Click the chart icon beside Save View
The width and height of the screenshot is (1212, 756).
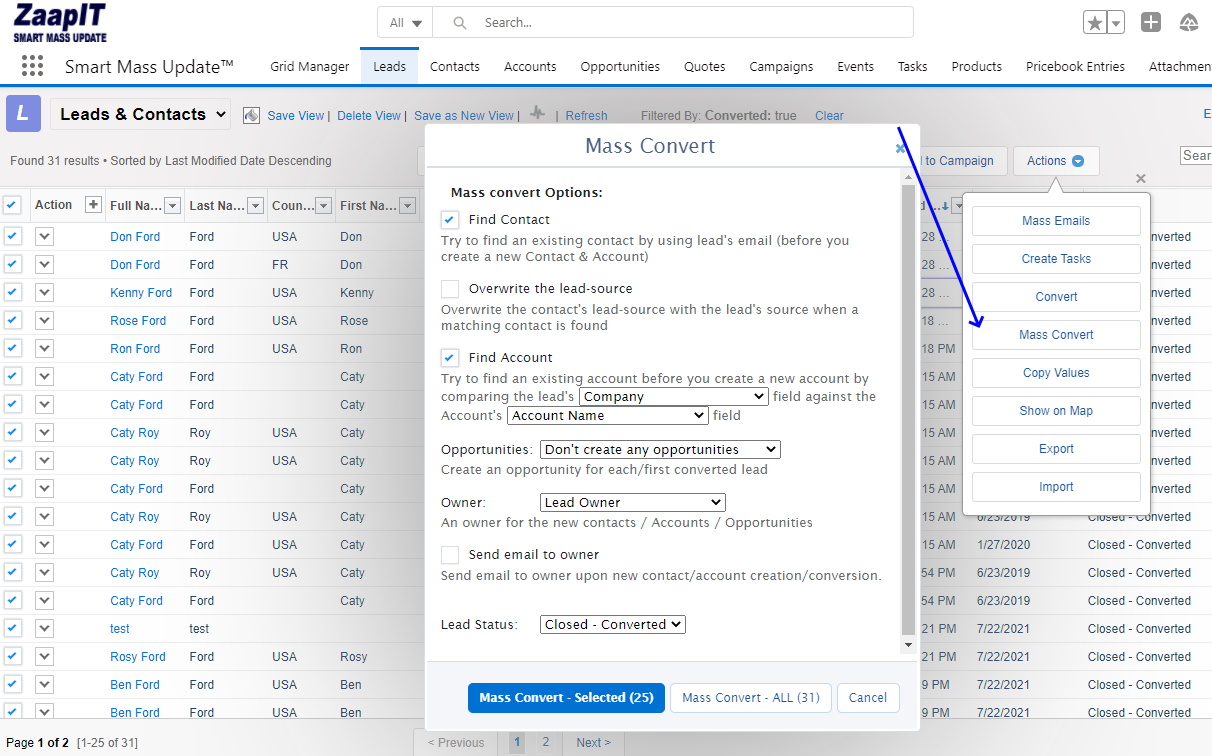click(251, 115)
